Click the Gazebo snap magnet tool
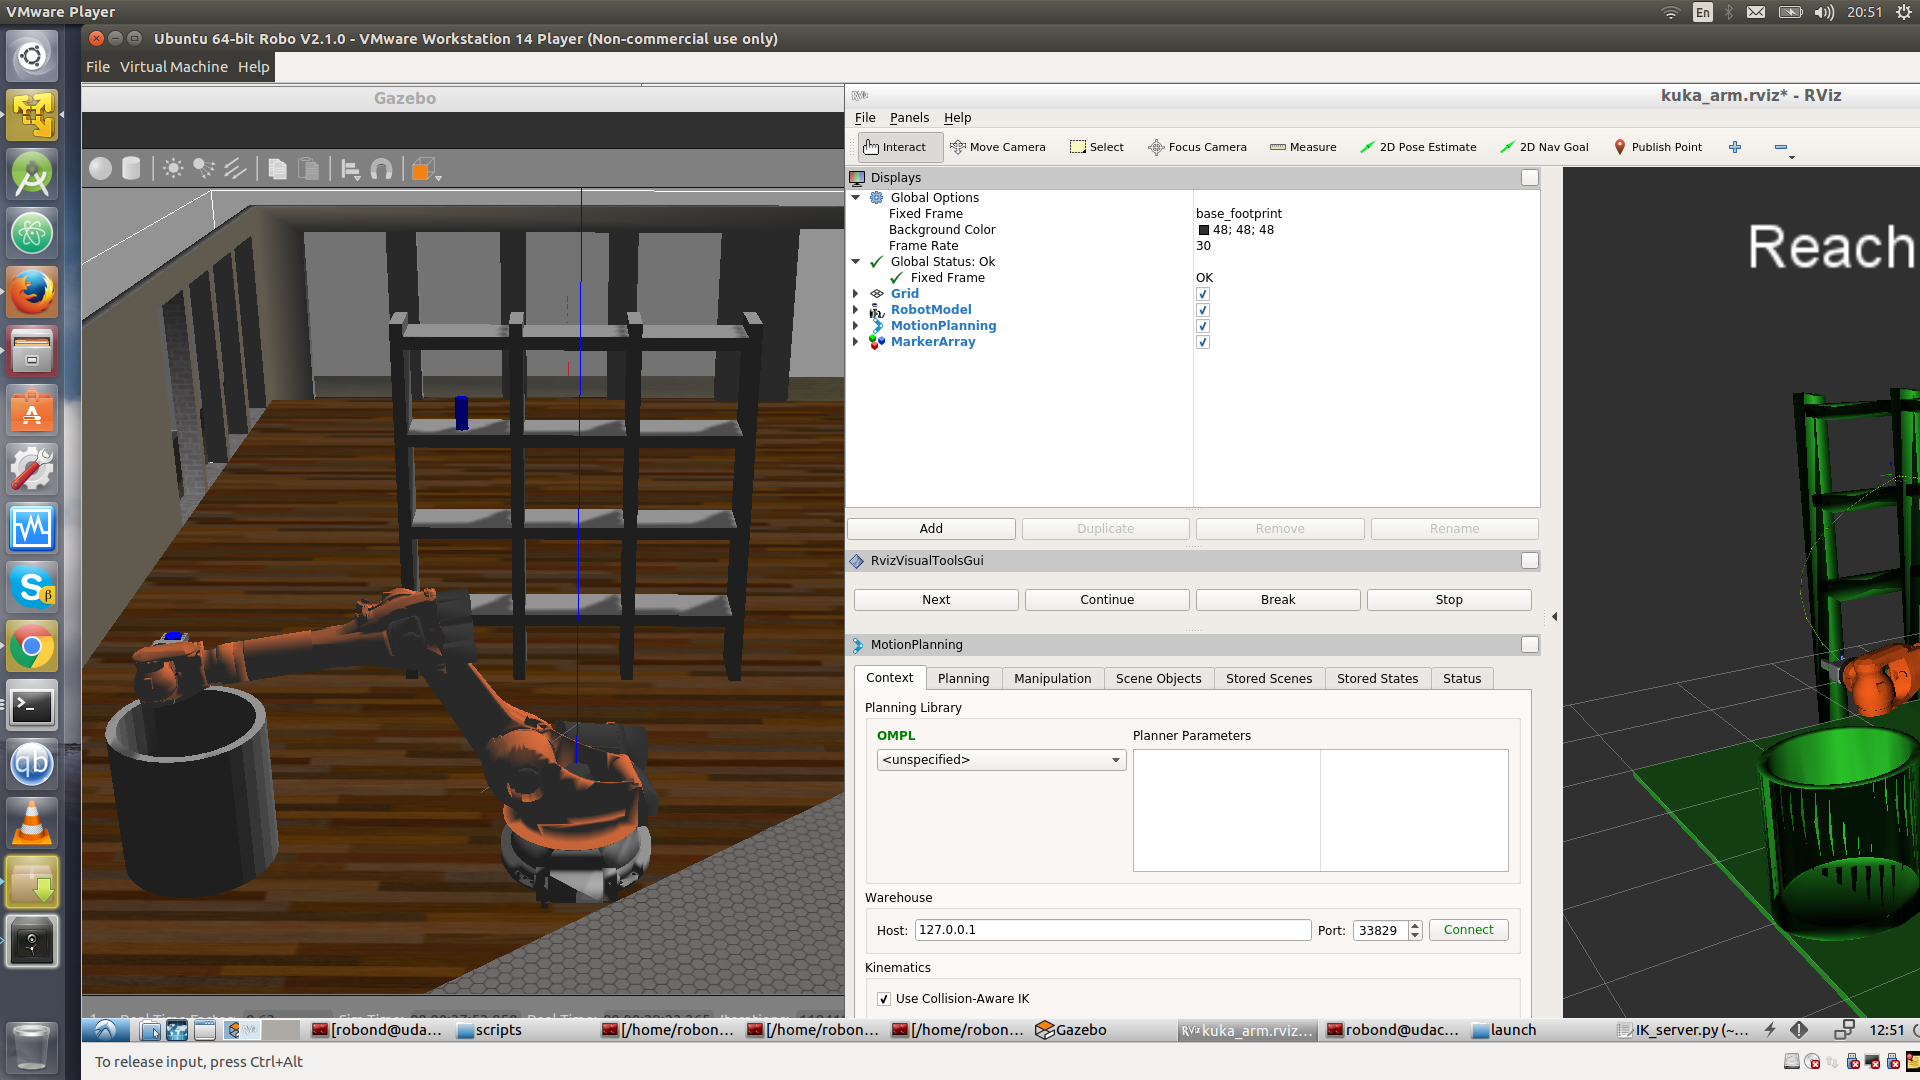The image size is (1920, 1080). [381, 170]
